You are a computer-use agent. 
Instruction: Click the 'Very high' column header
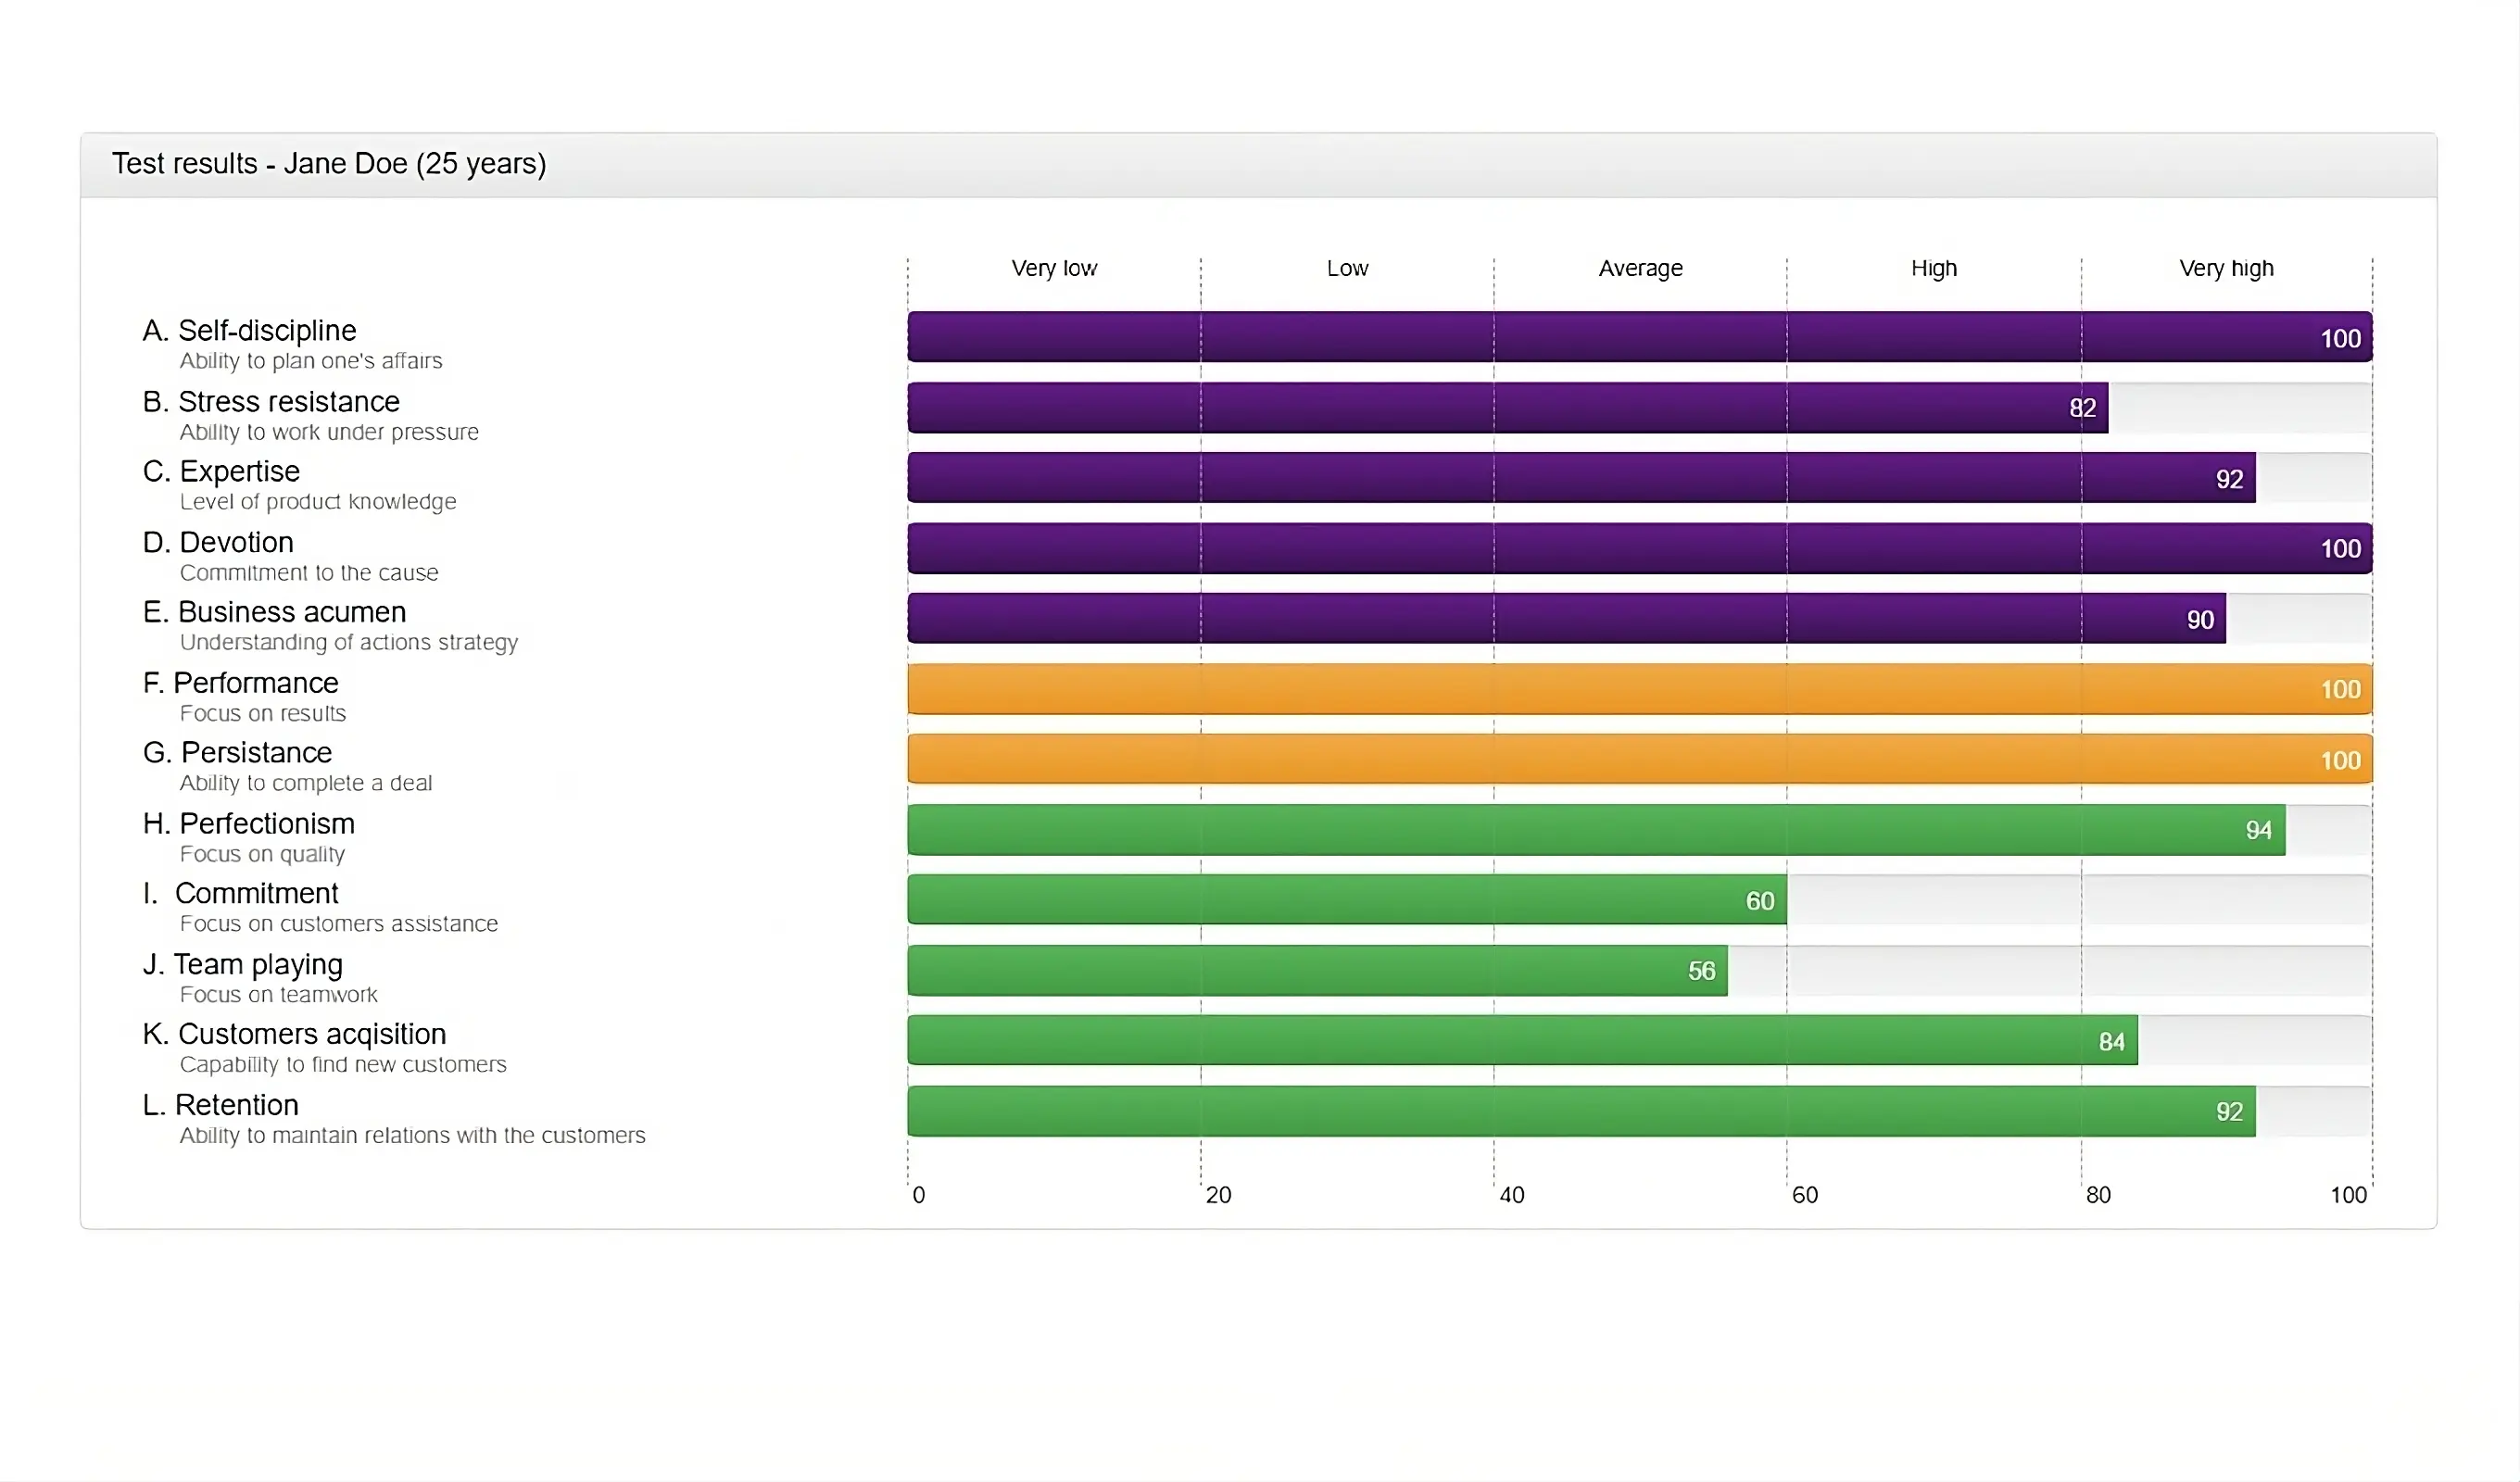pos(2226,268)
